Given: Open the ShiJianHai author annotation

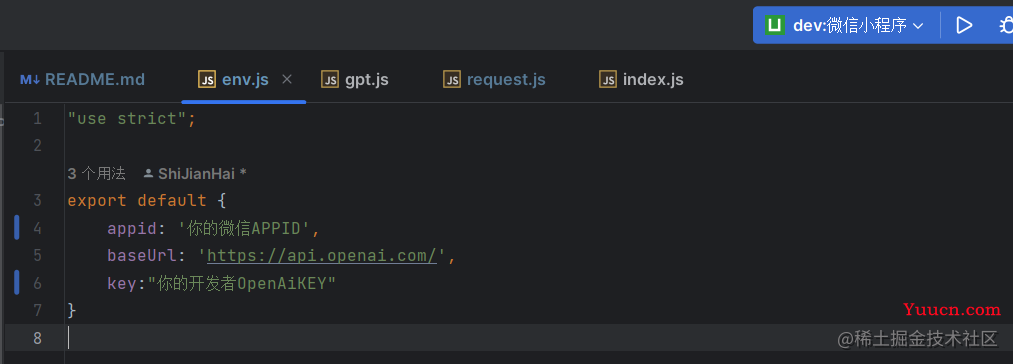Looking at the screenshot, I should point(195,173).
